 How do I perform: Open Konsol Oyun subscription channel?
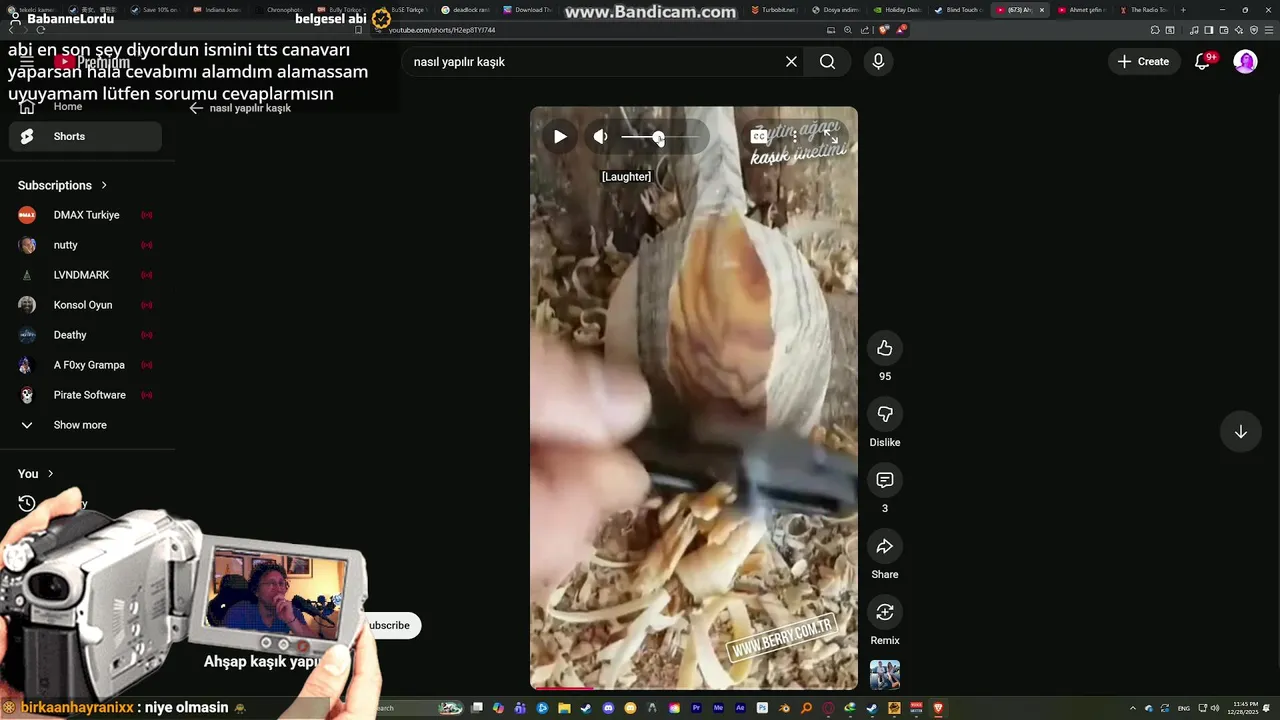coord(85,305)
